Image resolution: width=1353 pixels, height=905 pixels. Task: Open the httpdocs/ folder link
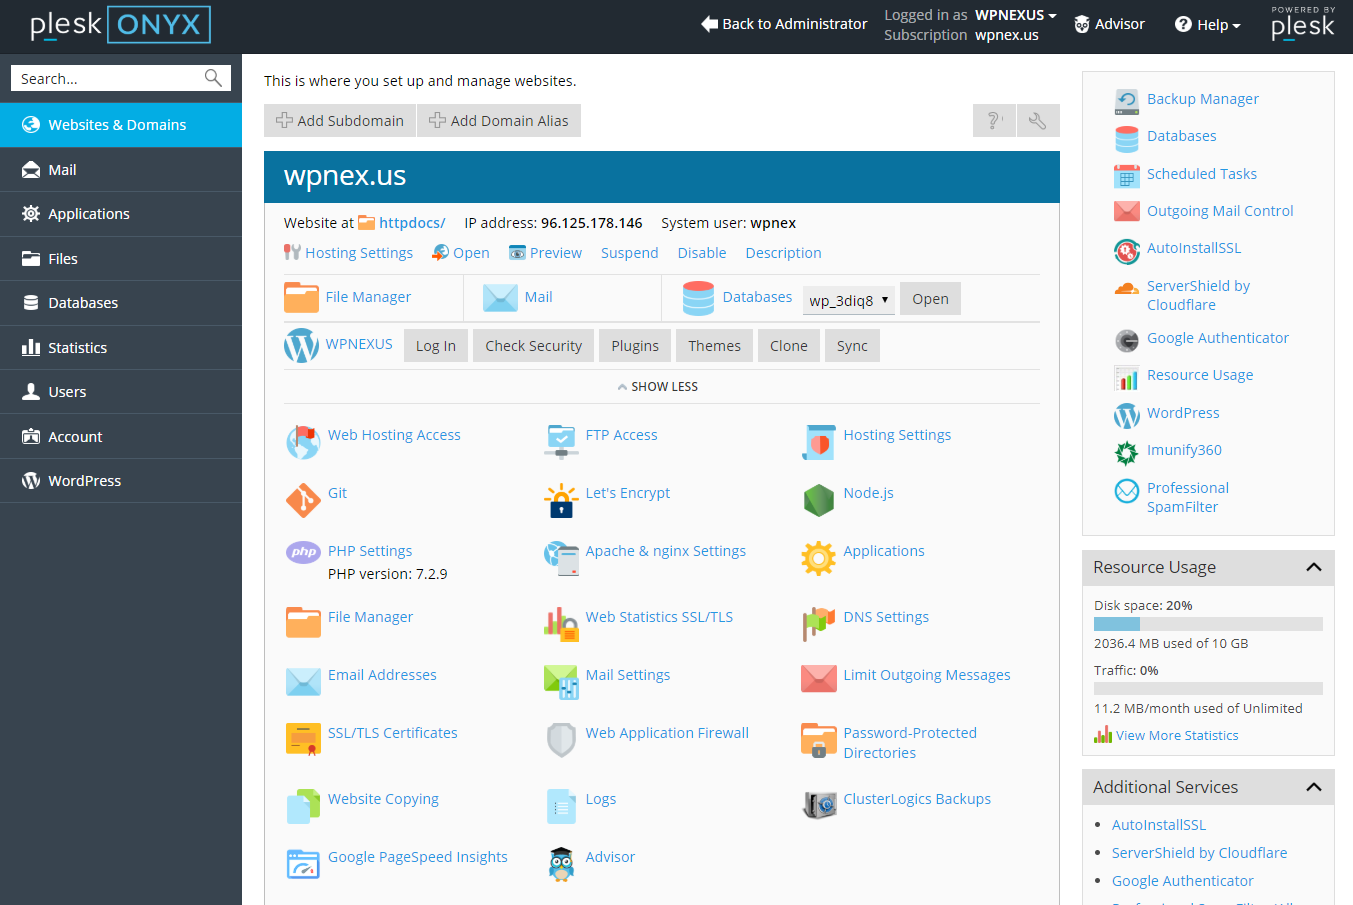[x=412, y=223]
